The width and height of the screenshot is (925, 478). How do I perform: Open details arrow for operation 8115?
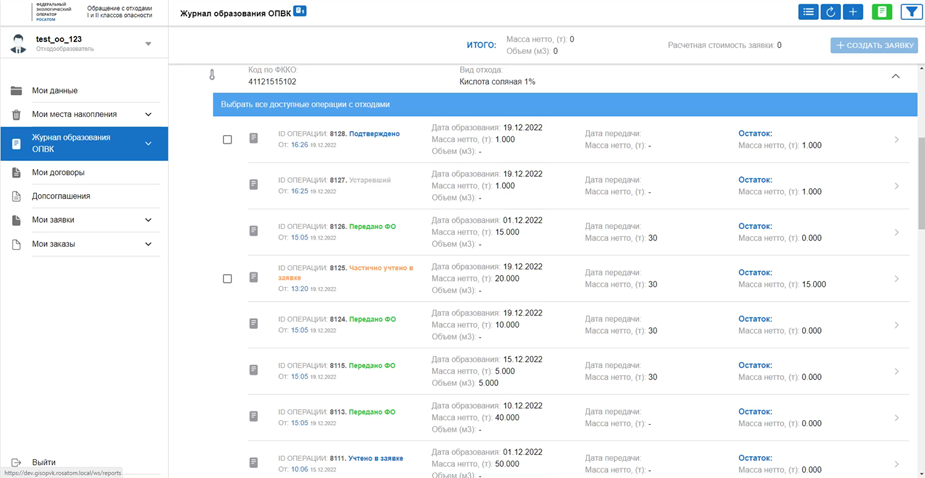point(897,372)
